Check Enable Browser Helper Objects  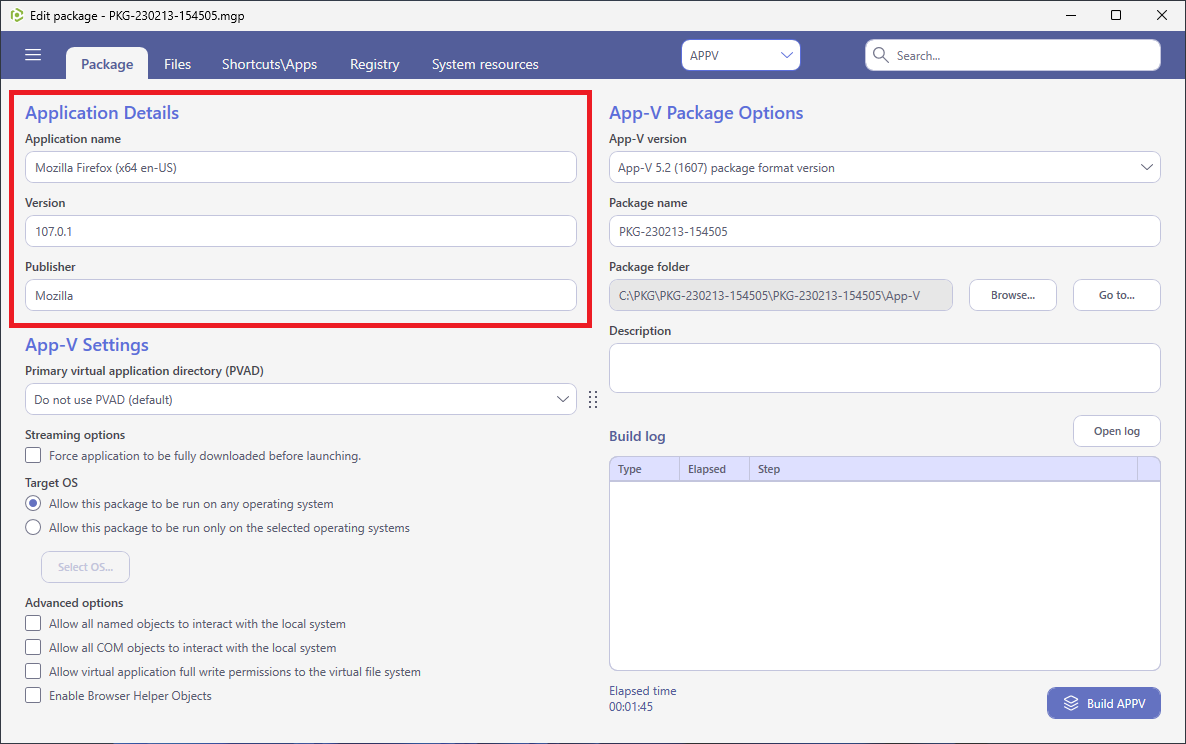pos(33,696)
